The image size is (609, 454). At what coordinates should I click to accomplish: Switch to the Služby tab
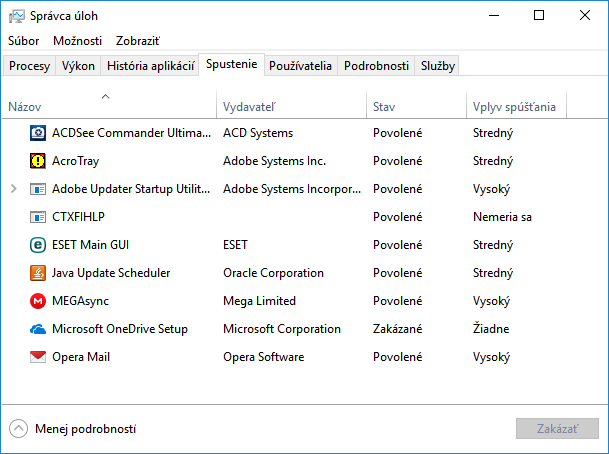[x=438, y=66]
